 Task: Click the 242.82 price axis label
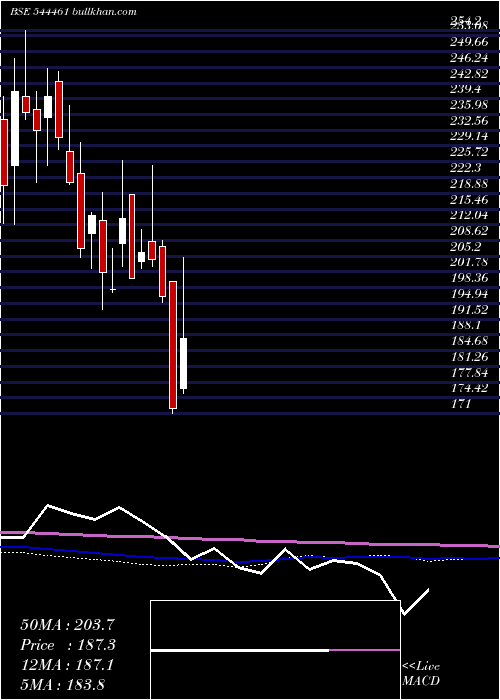(x=470, y=74)
